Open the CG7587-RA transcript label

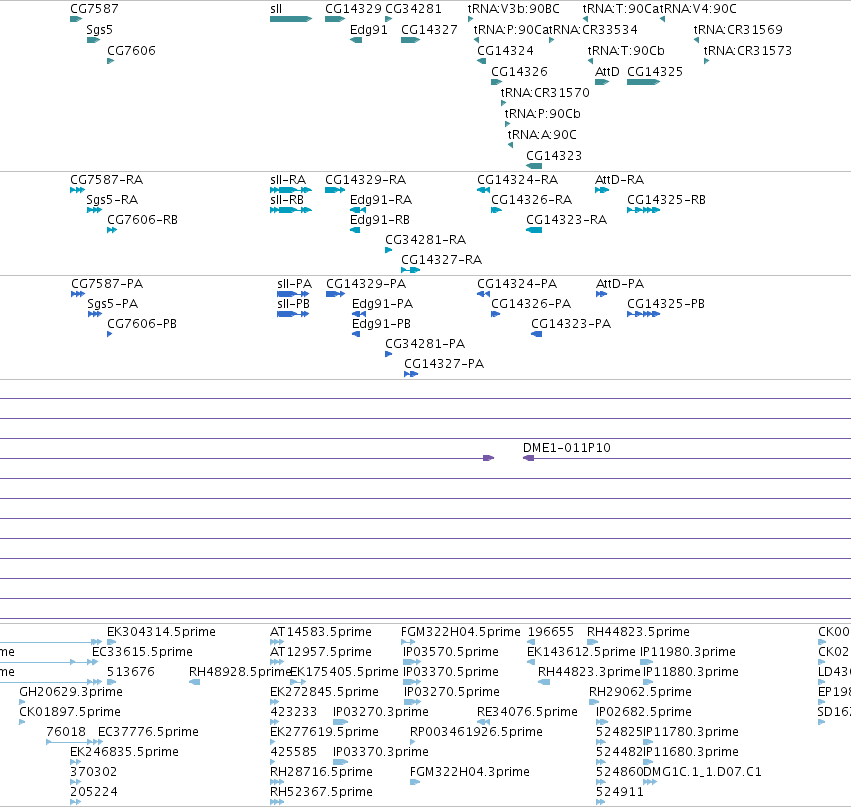106,180
